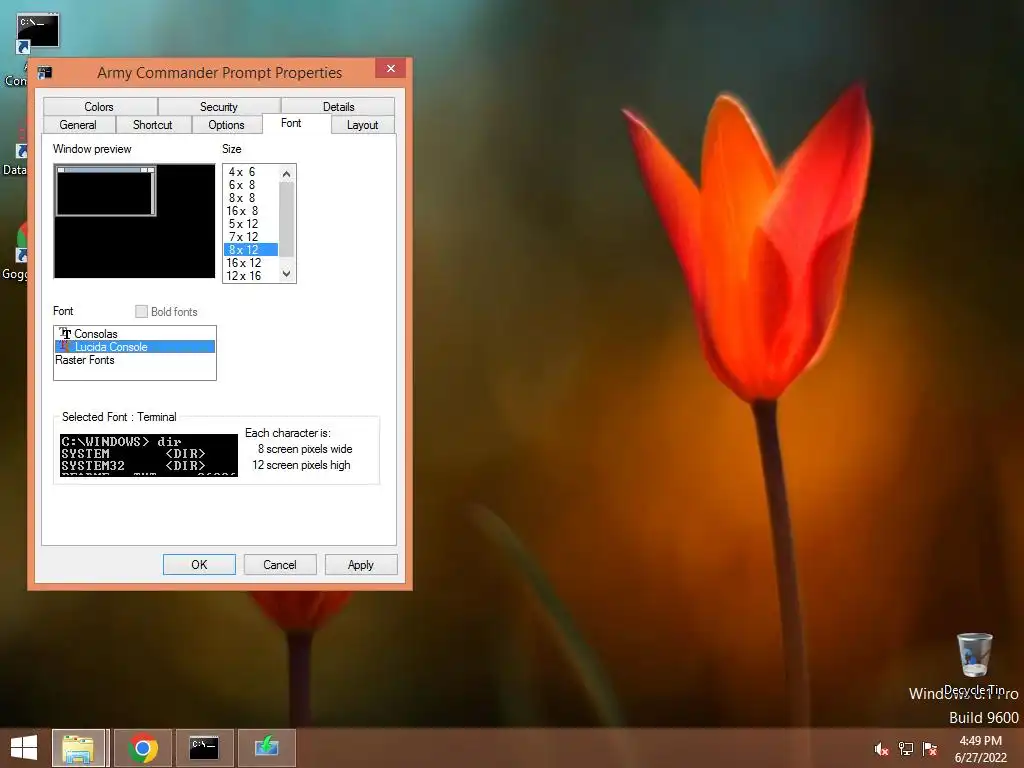Select font size 16 x 12
This screenshot has width=1024, height=768.
coord(250,263)
